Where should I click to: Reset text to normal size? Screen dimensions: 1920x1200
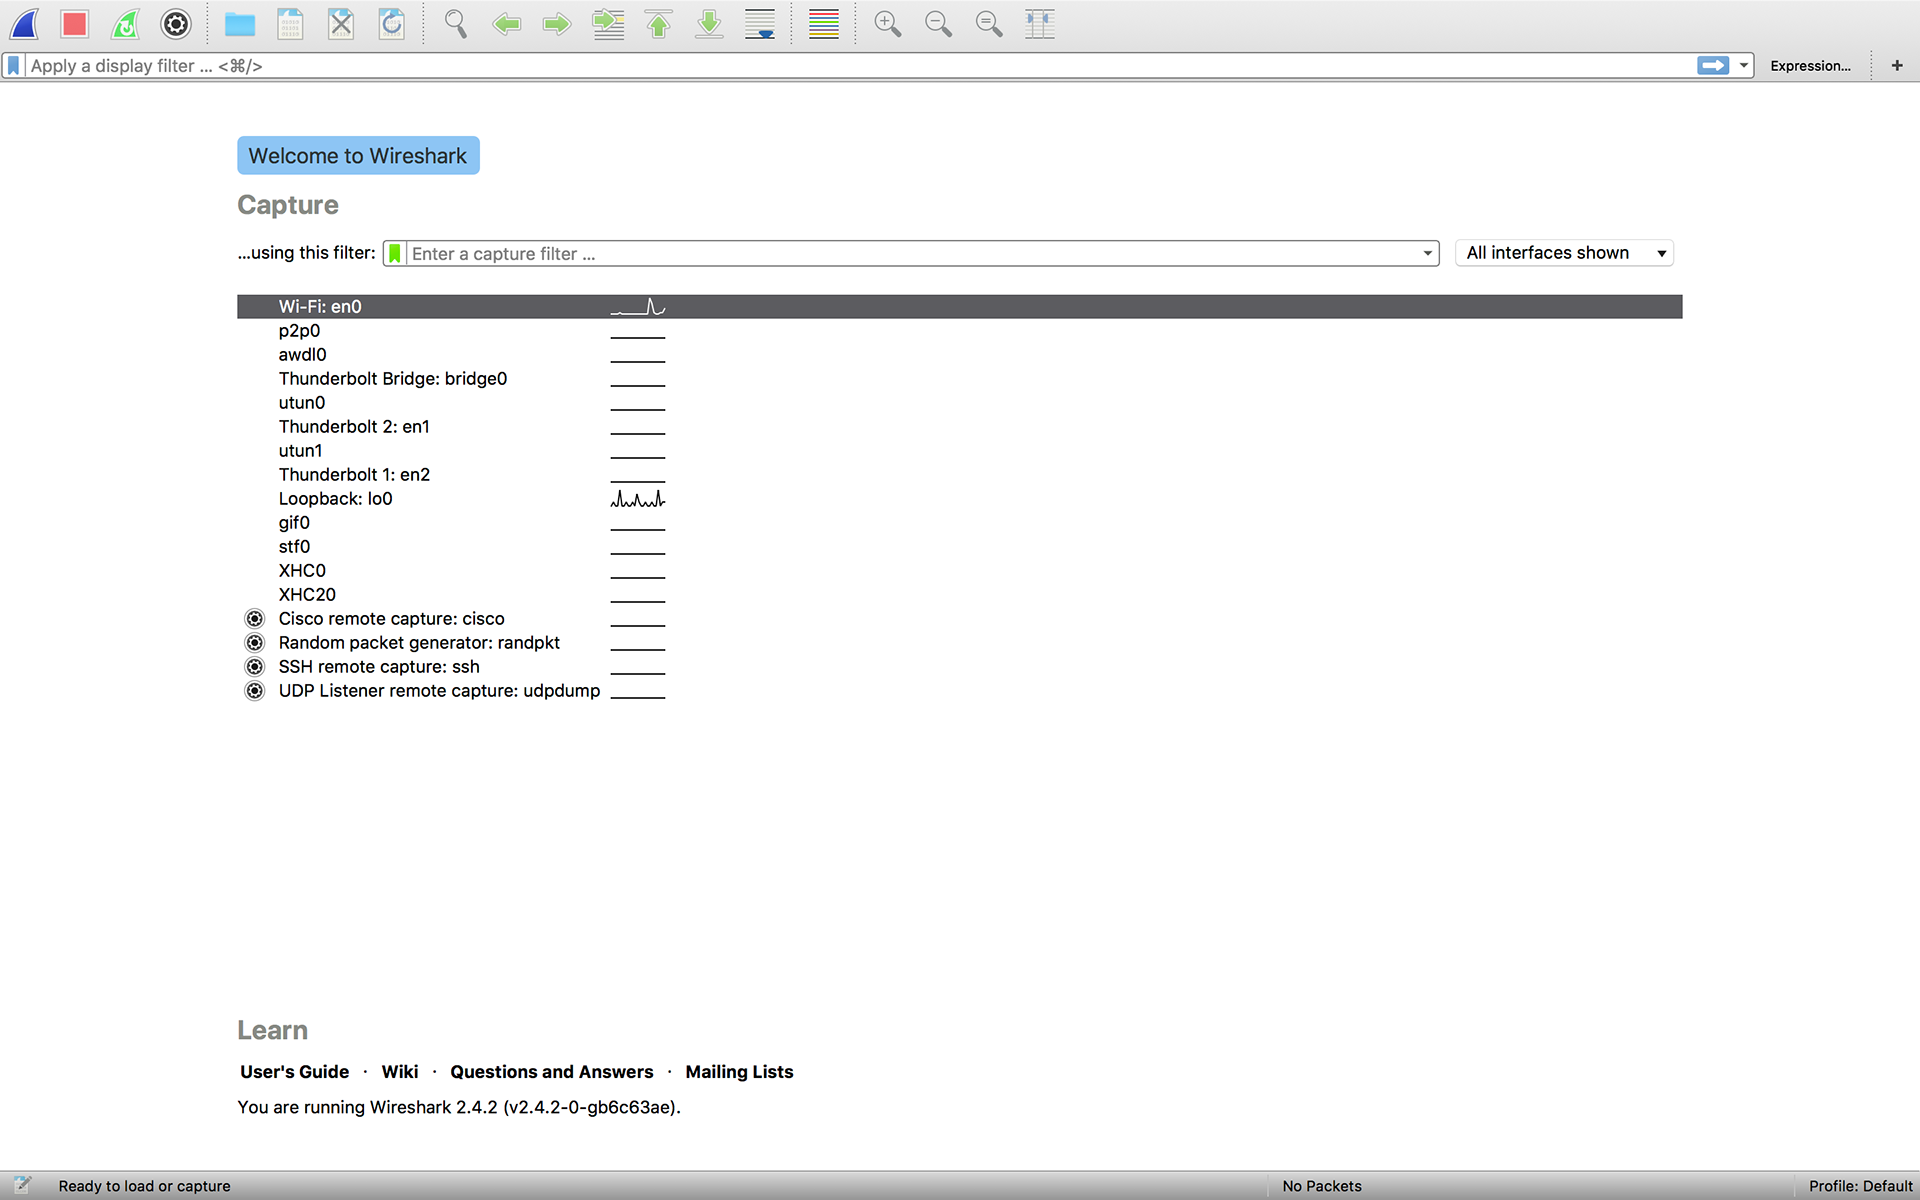pos(989,24)
